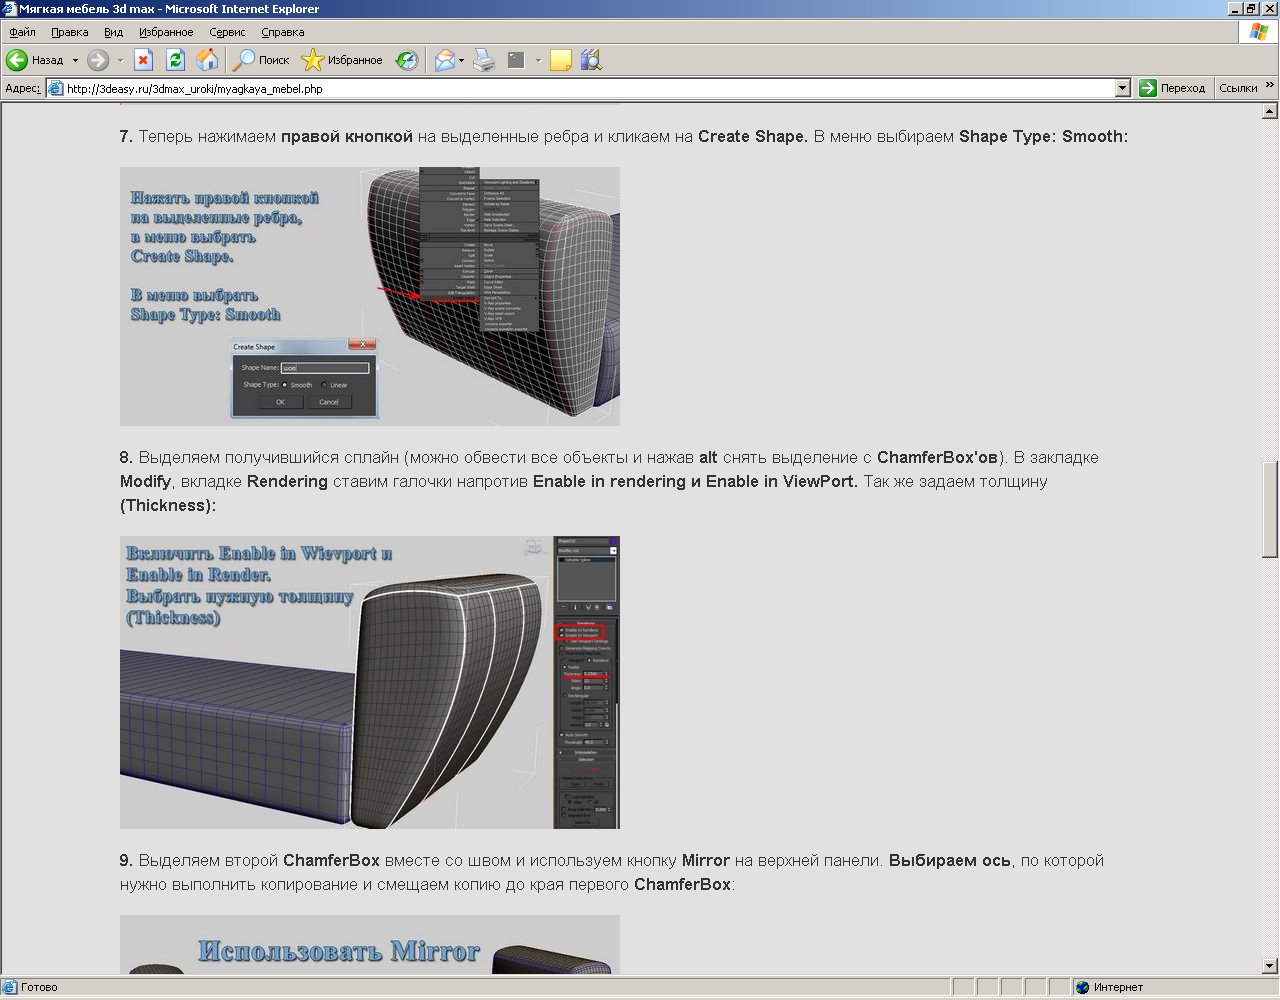This screenshot has height=1000, width=1280.
Task: Click the bold text 'правой кнопкой'
Action: tap(347, 137)
